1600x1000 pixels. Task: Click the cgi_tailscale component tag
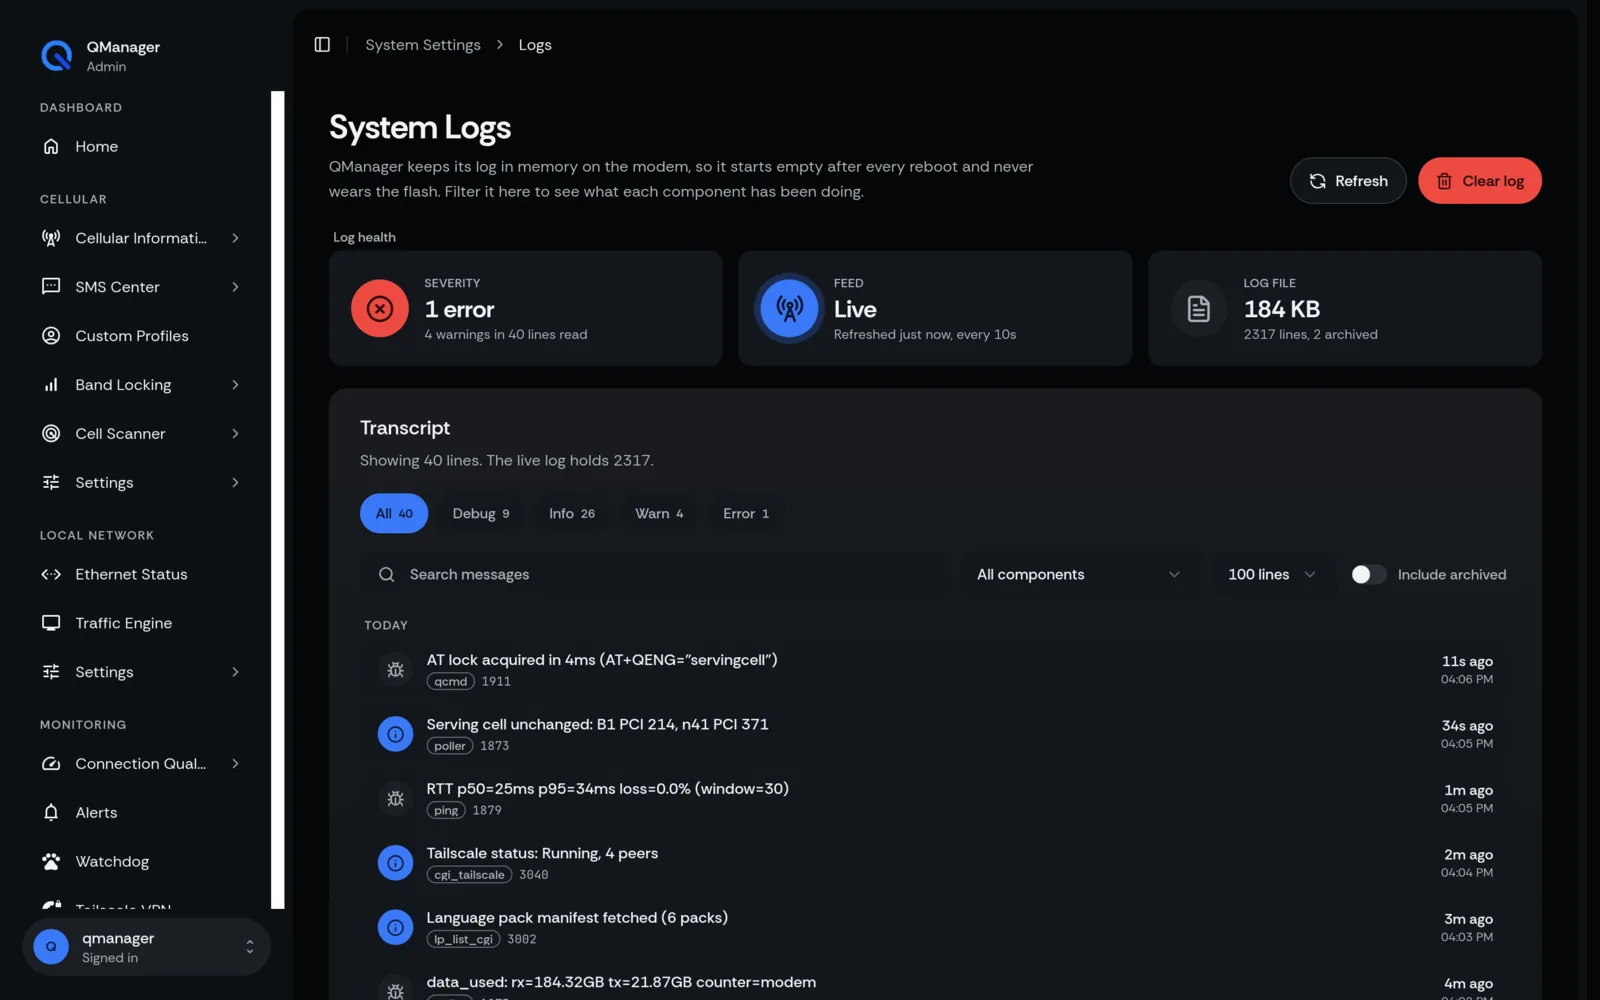[x=469, y=875]
